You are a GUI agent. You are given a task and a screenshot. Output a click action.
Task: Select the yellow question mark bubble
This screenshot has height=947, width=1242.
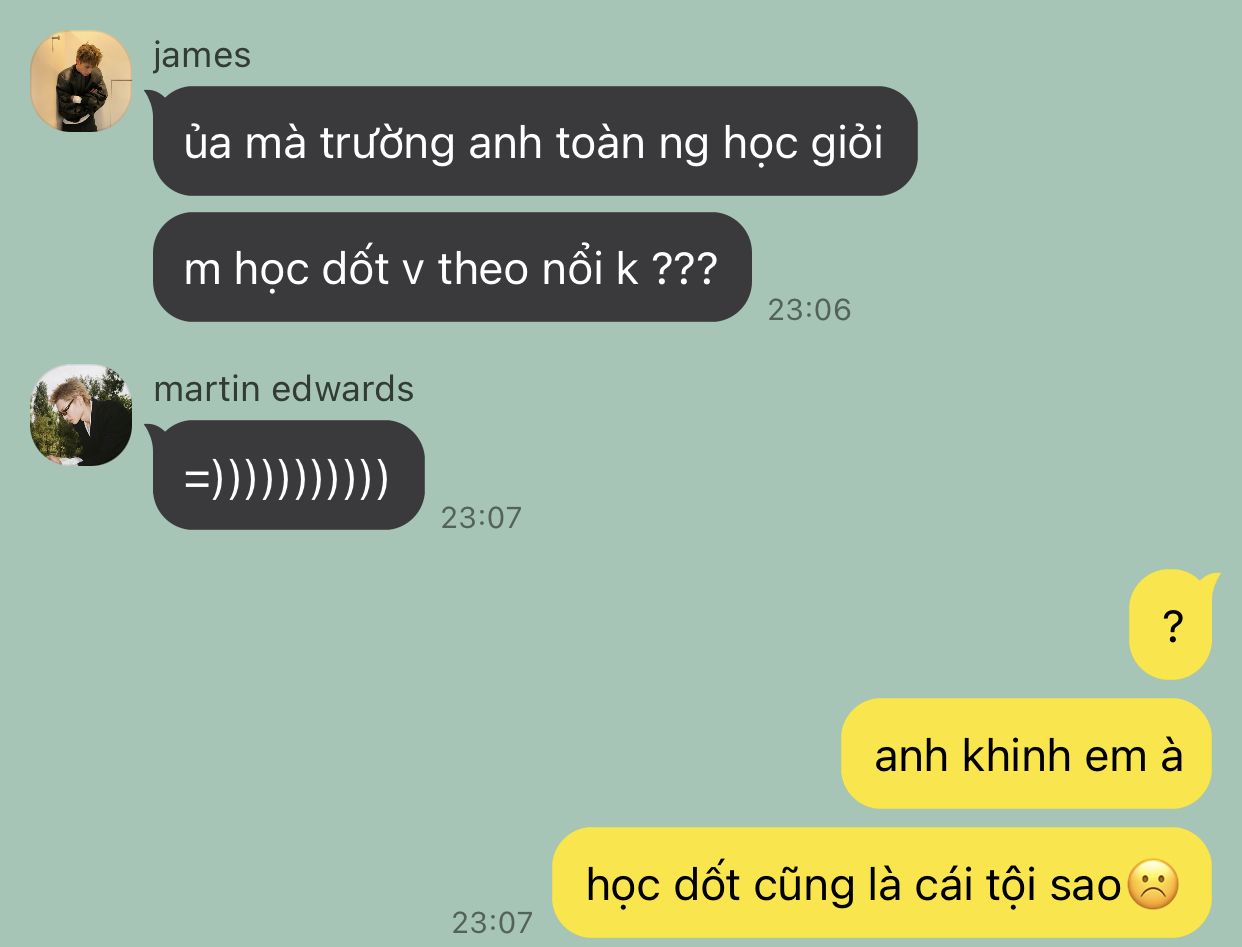pyautogui.click(x=1171, y=625)
